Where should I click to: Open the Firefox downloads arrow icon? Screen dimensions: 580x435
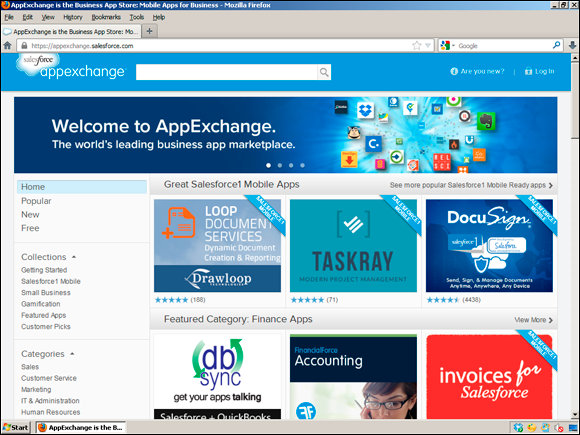pyautogui.click(x=572, y=45)
